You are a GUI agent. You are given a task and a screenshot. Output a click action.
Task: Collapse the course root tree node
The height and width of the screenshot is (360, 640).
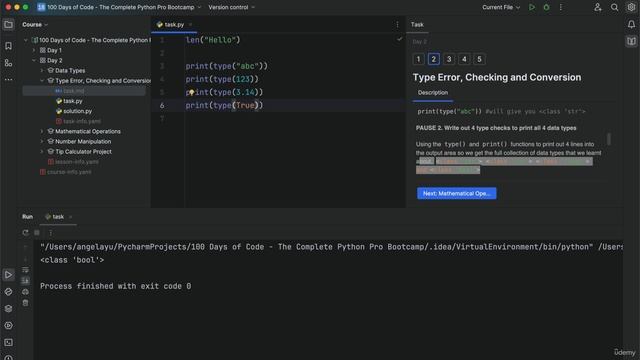[26, 40]
